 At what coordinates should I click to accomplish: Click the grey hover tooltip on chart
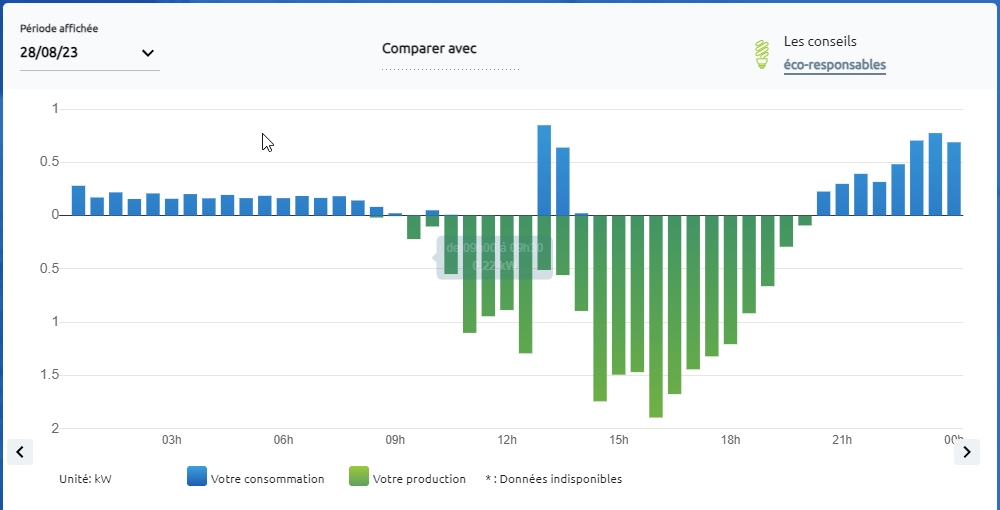(494, 257)
